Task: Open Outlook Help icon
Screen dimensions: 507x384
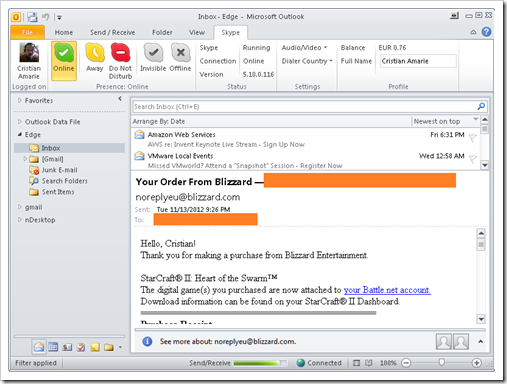Action: click(x=486, y=32)
